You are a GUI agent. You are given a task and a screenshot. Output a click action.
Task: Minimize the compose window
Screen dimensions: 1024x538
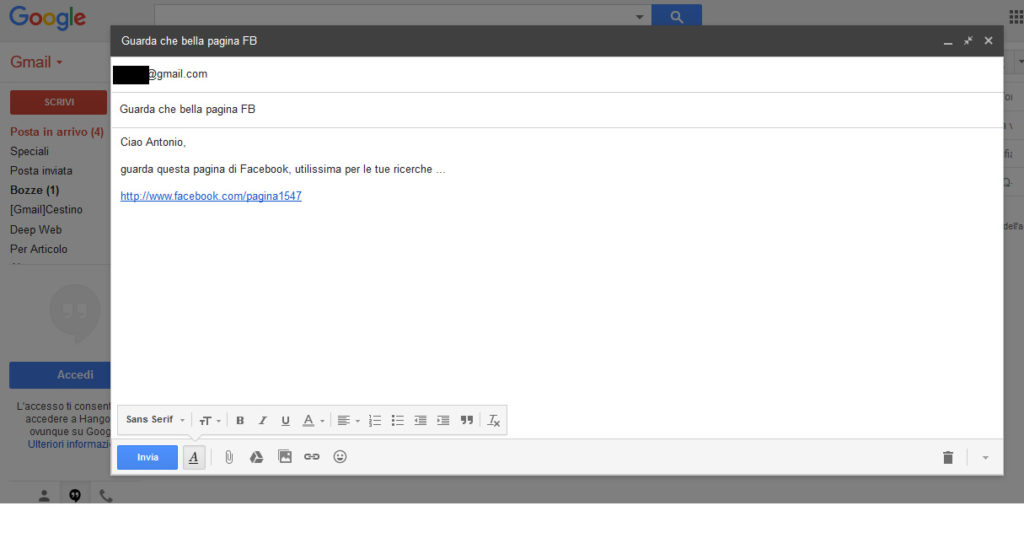(x=948, y=41)
